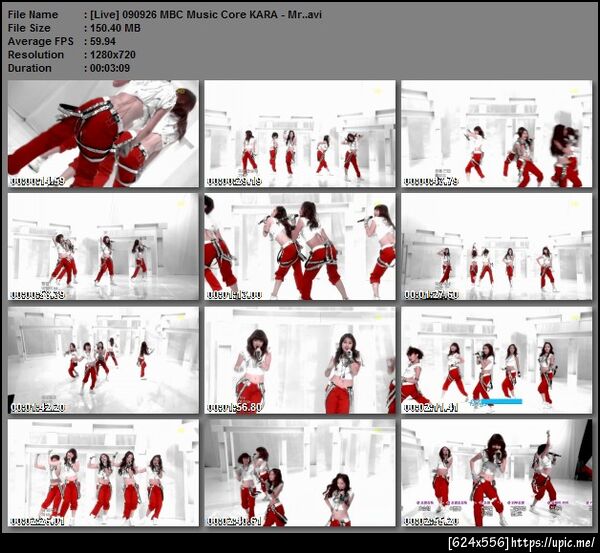Image resolution: width=600 pixels, height=553 pixels.
Task: Click the 'File Name' label
Action: (33, 15)
